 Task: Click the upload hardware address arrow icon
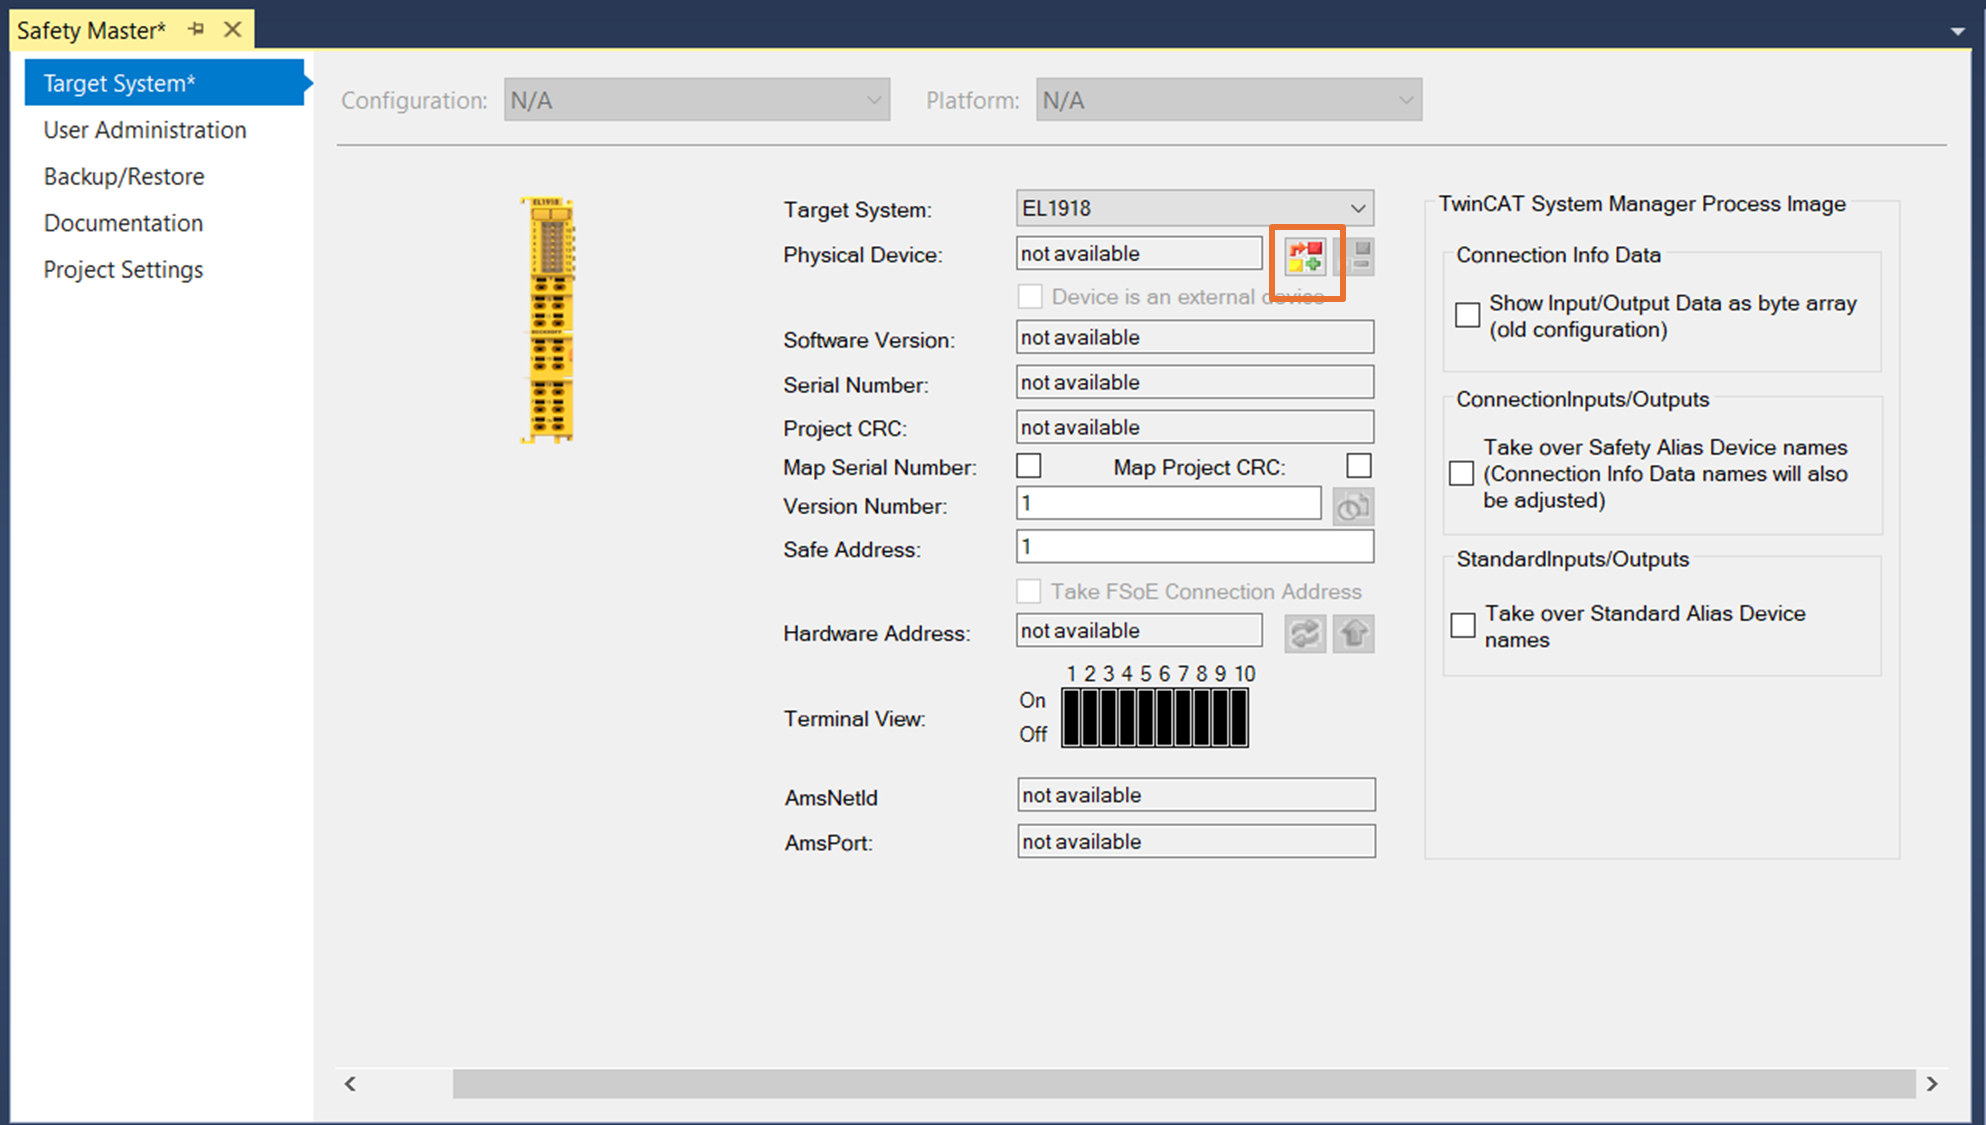1354,634
